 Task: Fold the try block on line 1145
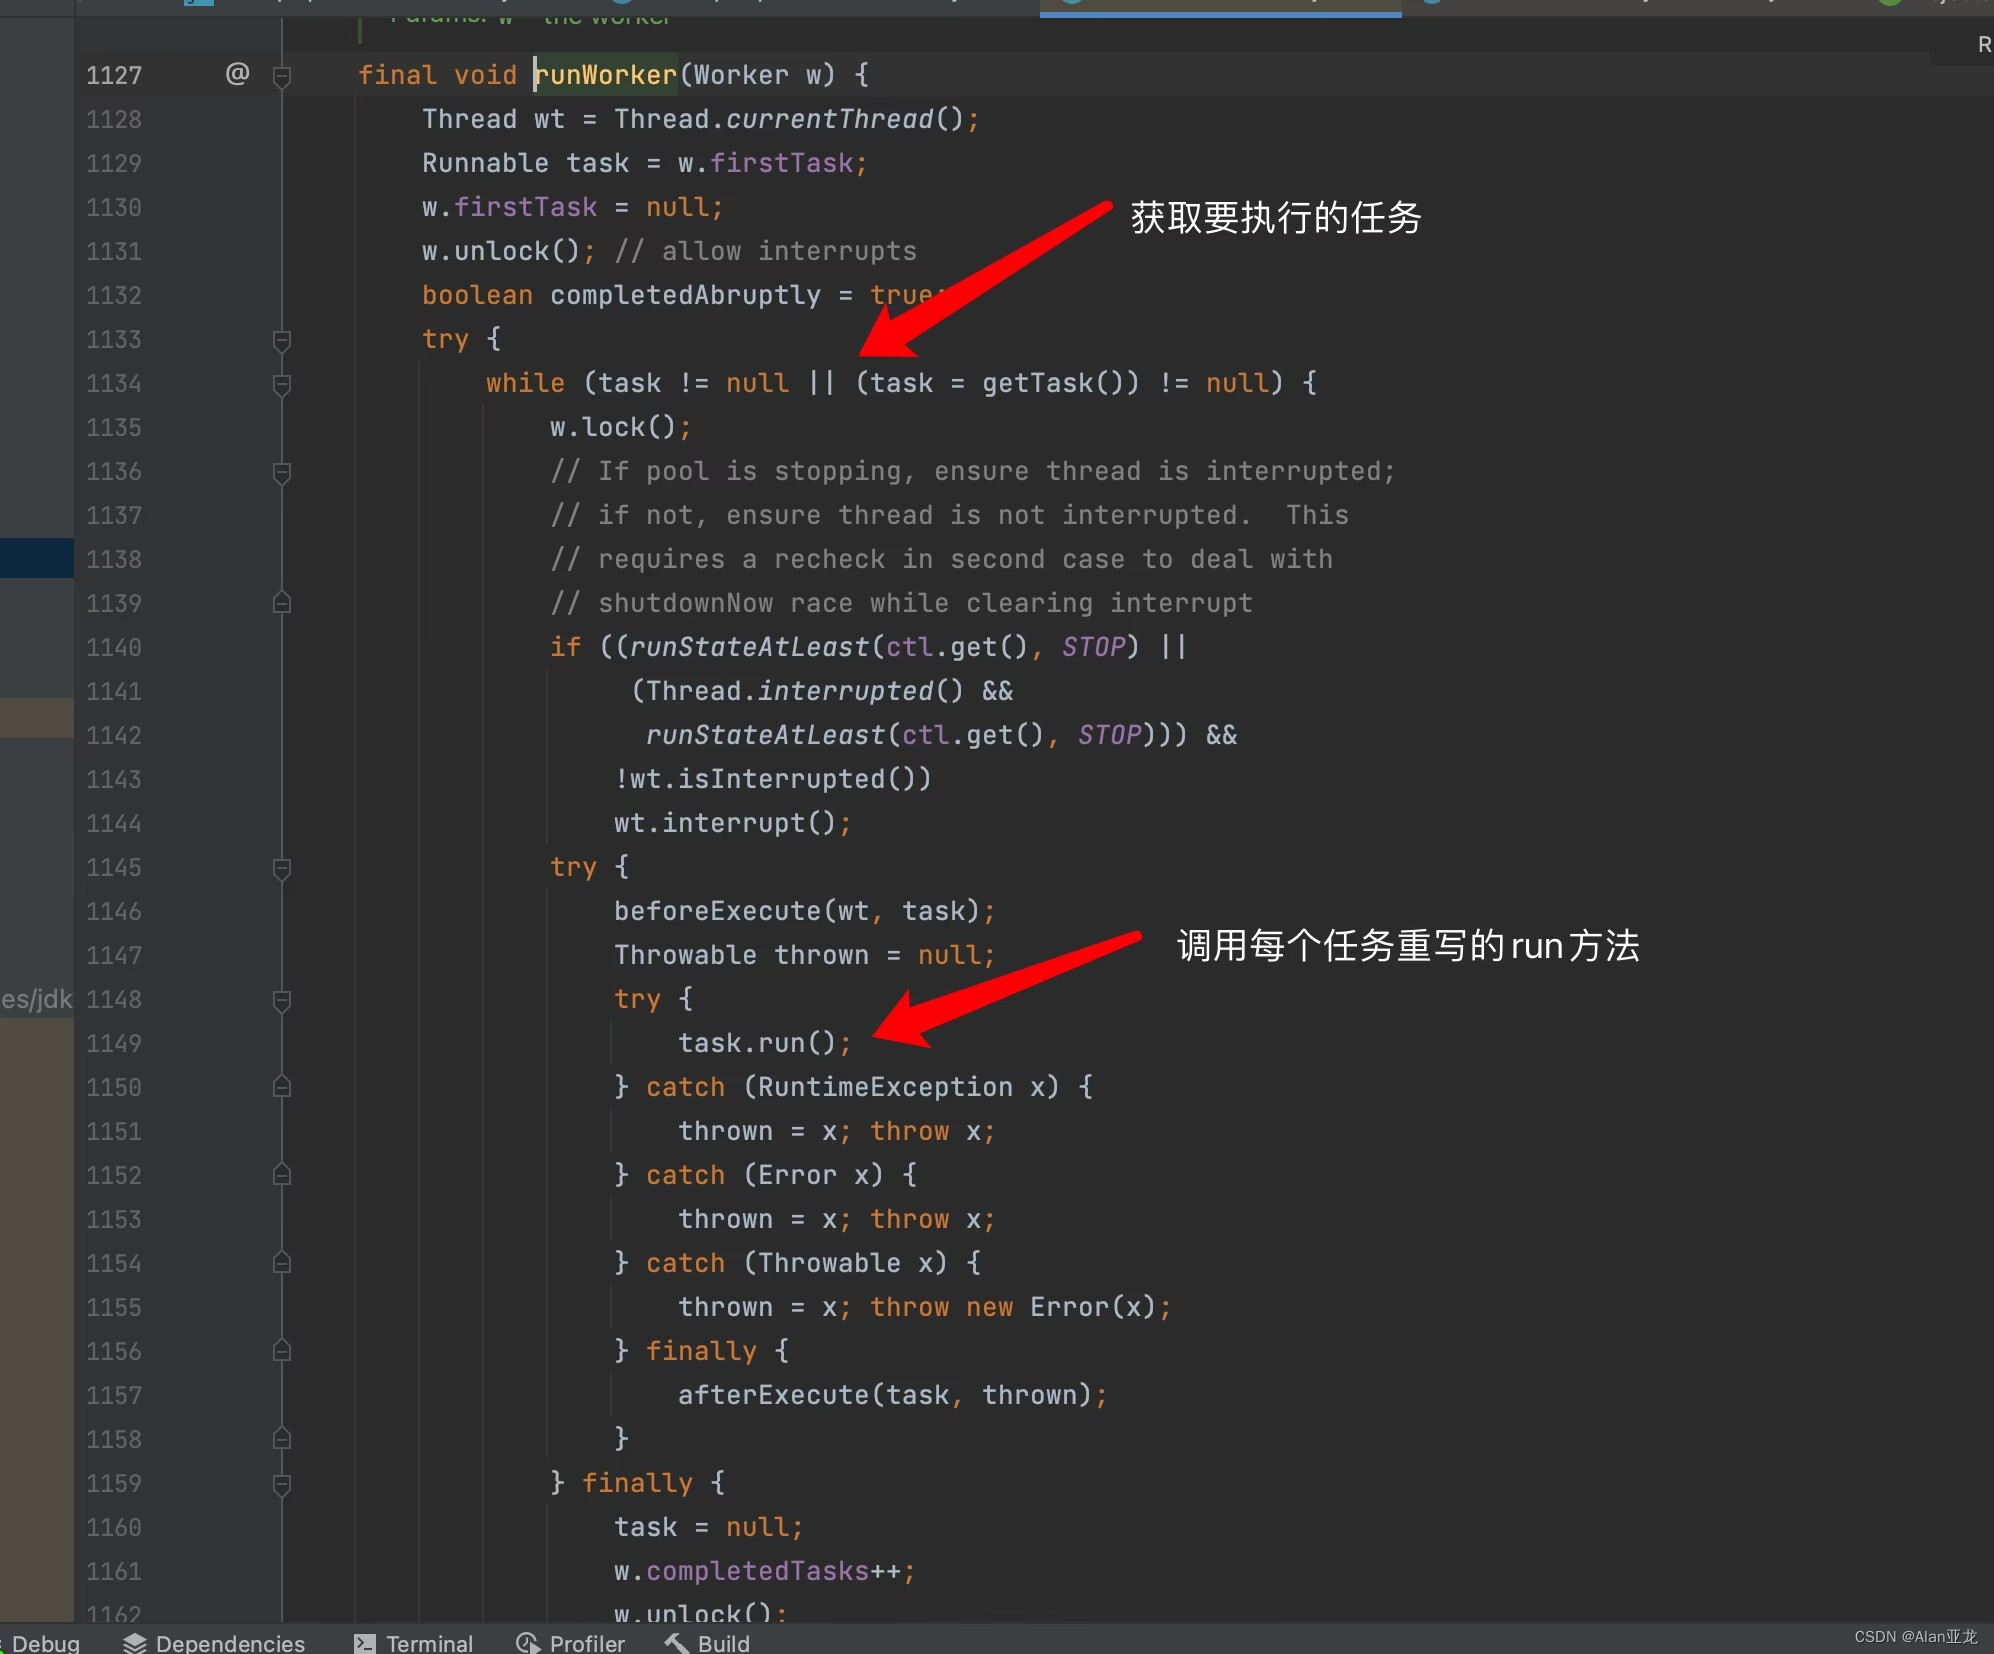tap(282, 868)
